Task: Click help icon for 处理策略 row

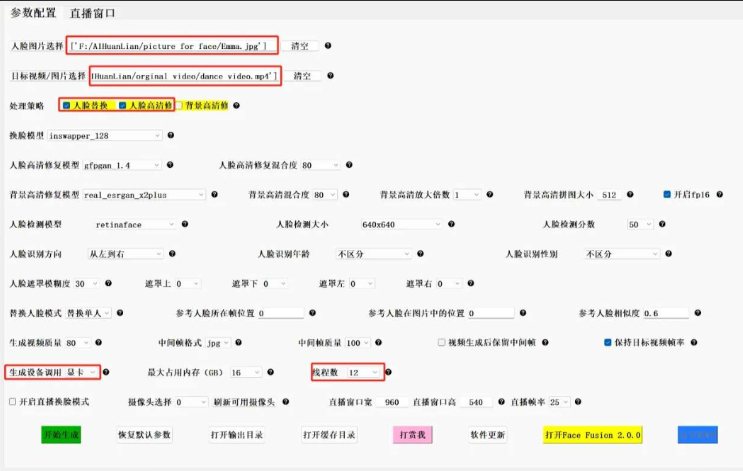Action: [x=236, y=105]
